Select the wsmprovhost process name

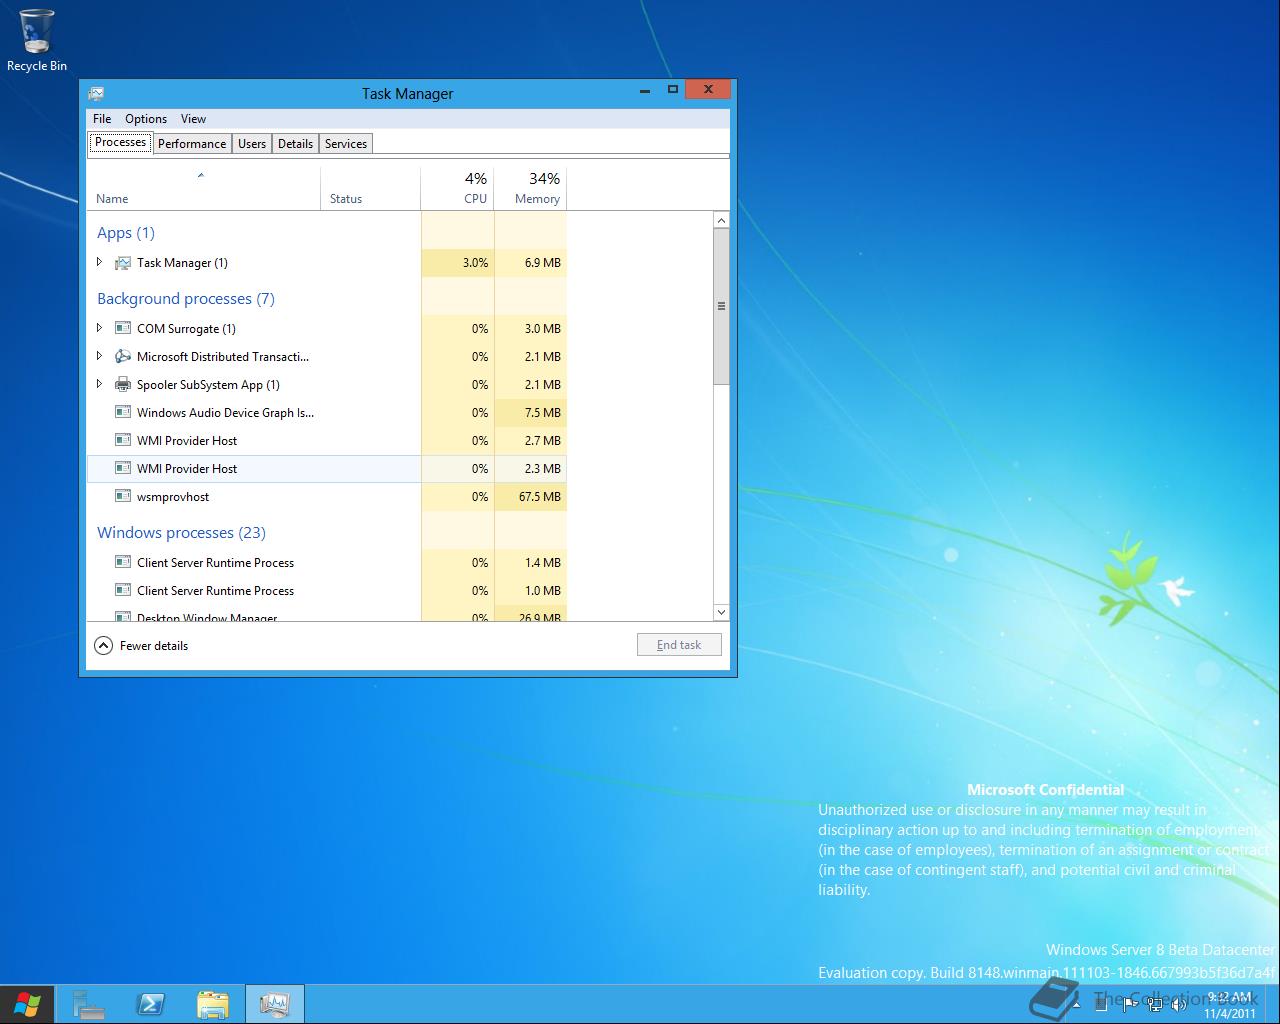(x=173, y=497)
